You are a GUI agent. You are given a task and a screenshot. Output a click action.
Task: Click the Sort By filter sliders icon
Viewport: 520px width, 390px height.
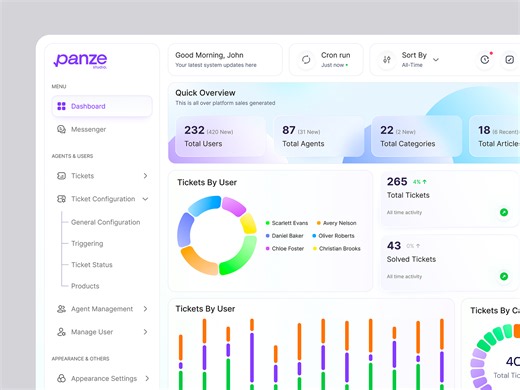387,60
